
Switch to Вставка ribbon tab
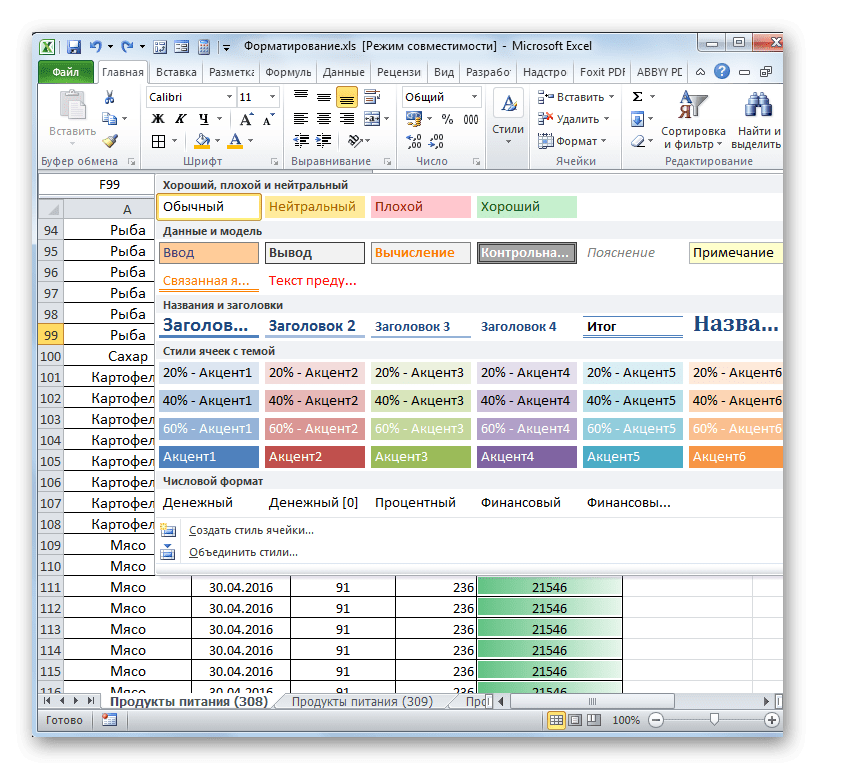pyautogui.click(x=176, y=72)
